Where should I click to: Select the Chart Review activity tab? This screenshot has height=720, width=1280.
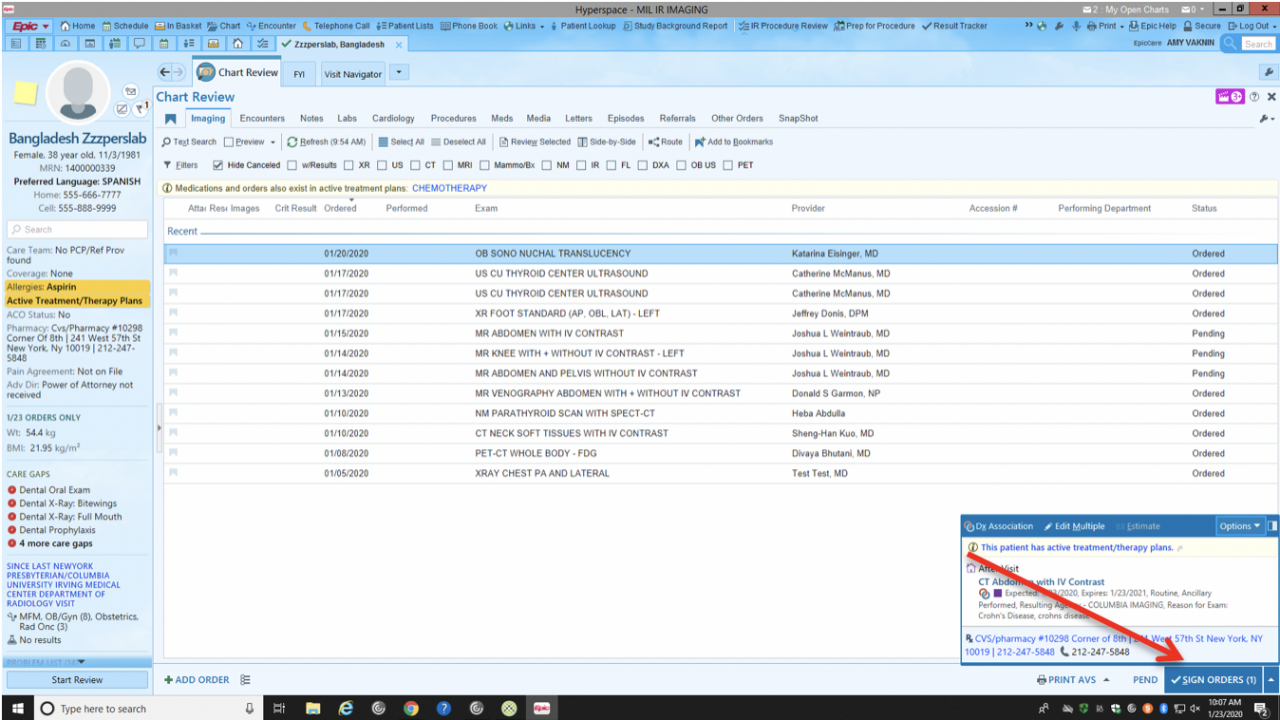pos(237,72)
